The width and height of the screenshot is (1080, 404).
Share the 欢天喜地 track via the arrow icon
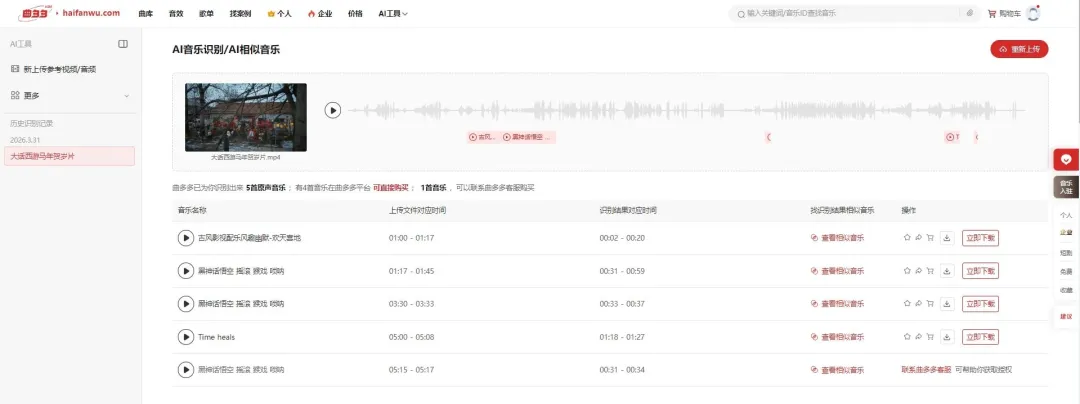[x=918, y=238]
